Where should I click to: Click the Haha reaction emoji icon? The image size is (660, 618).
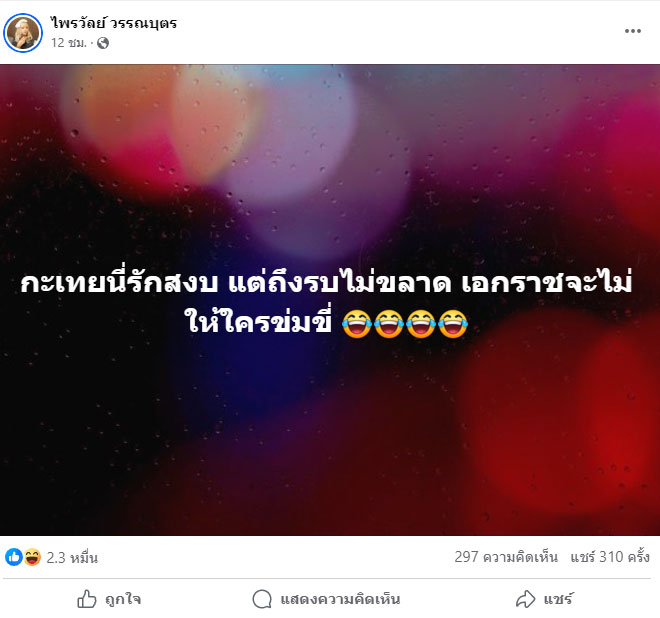[x=32, y=557]
